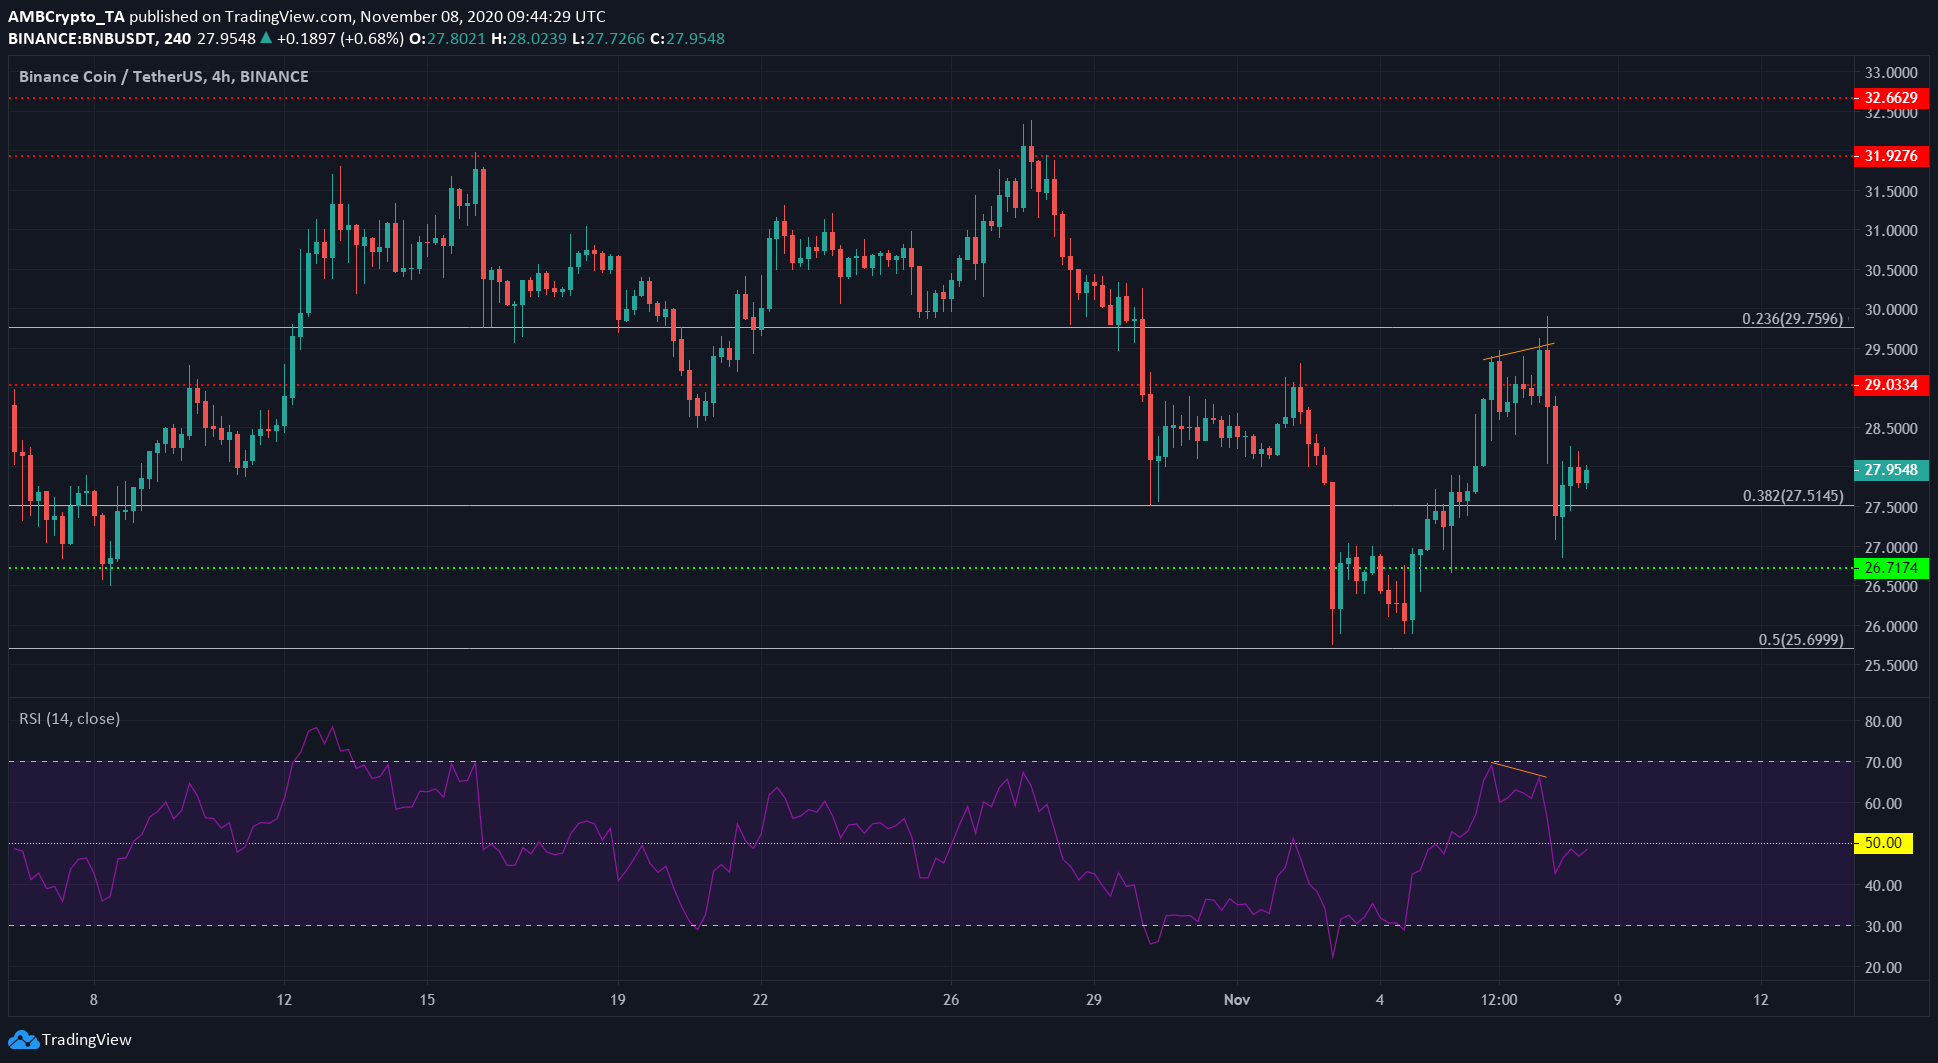Click the BINANCE:BNBUSDT symbol header text
The image size is (1938, 1063).
pos(85,39)
